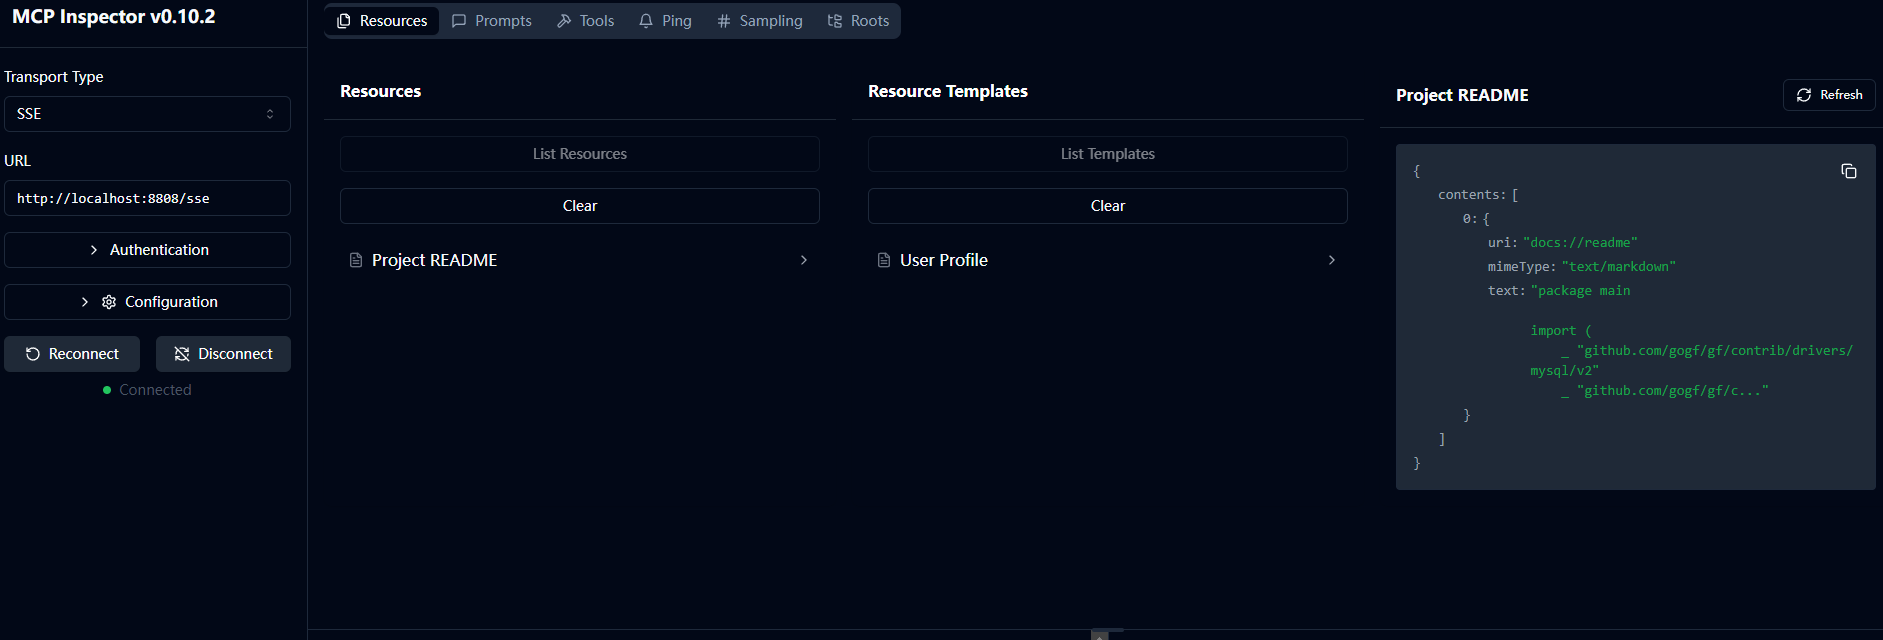1883x640 pixels.
Task: Click the Refresh button for Project README
Action: click(1829, 95)
